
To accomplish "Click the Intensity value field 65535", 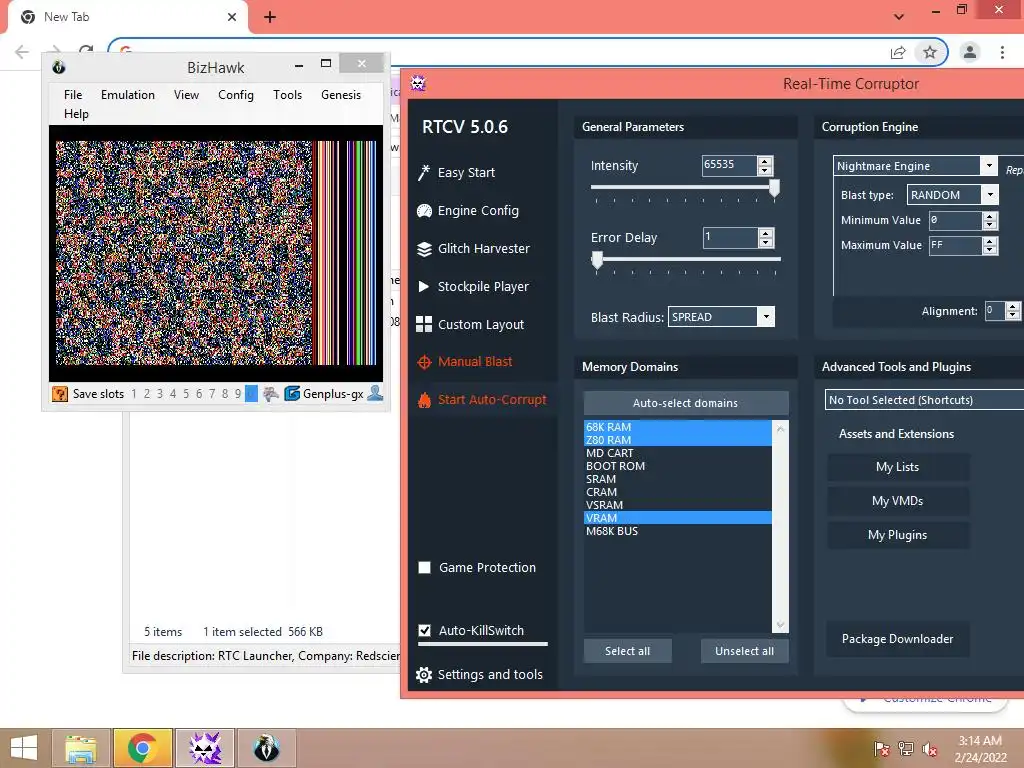I will (x=729, y=165).
